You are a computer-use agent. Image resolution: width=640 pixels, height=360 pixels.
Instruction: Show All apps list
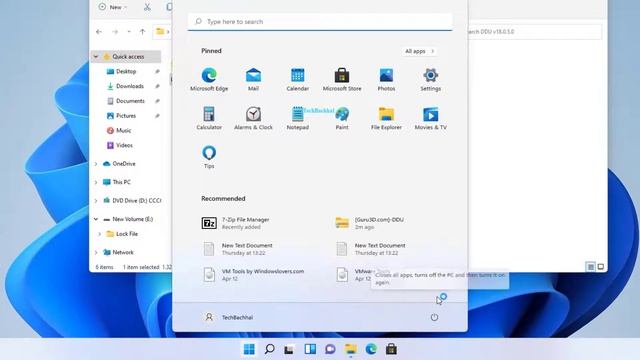click(x=419, y=51)
